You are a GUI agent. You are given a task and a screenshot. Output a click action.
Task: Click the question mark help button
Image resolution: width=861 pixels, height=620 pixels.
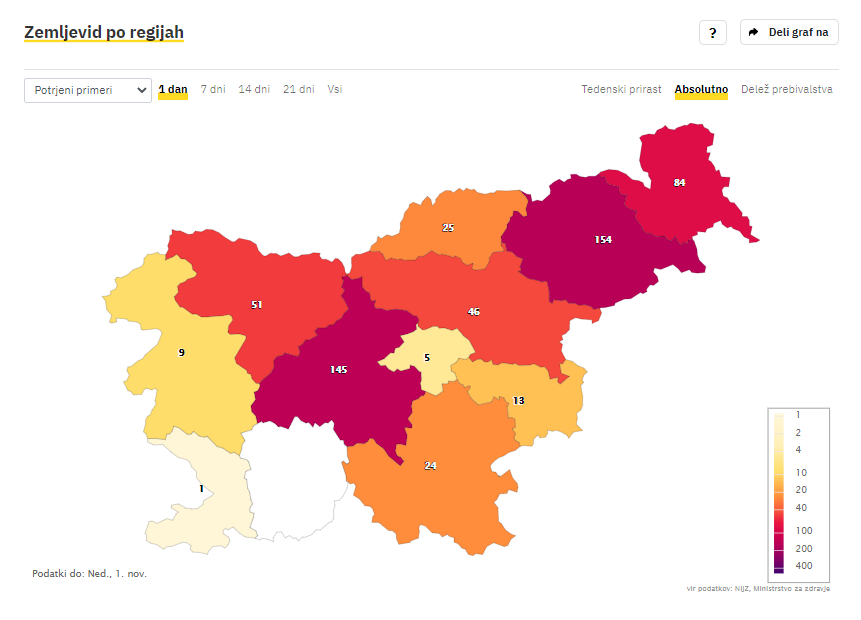[x=712, y=32]
